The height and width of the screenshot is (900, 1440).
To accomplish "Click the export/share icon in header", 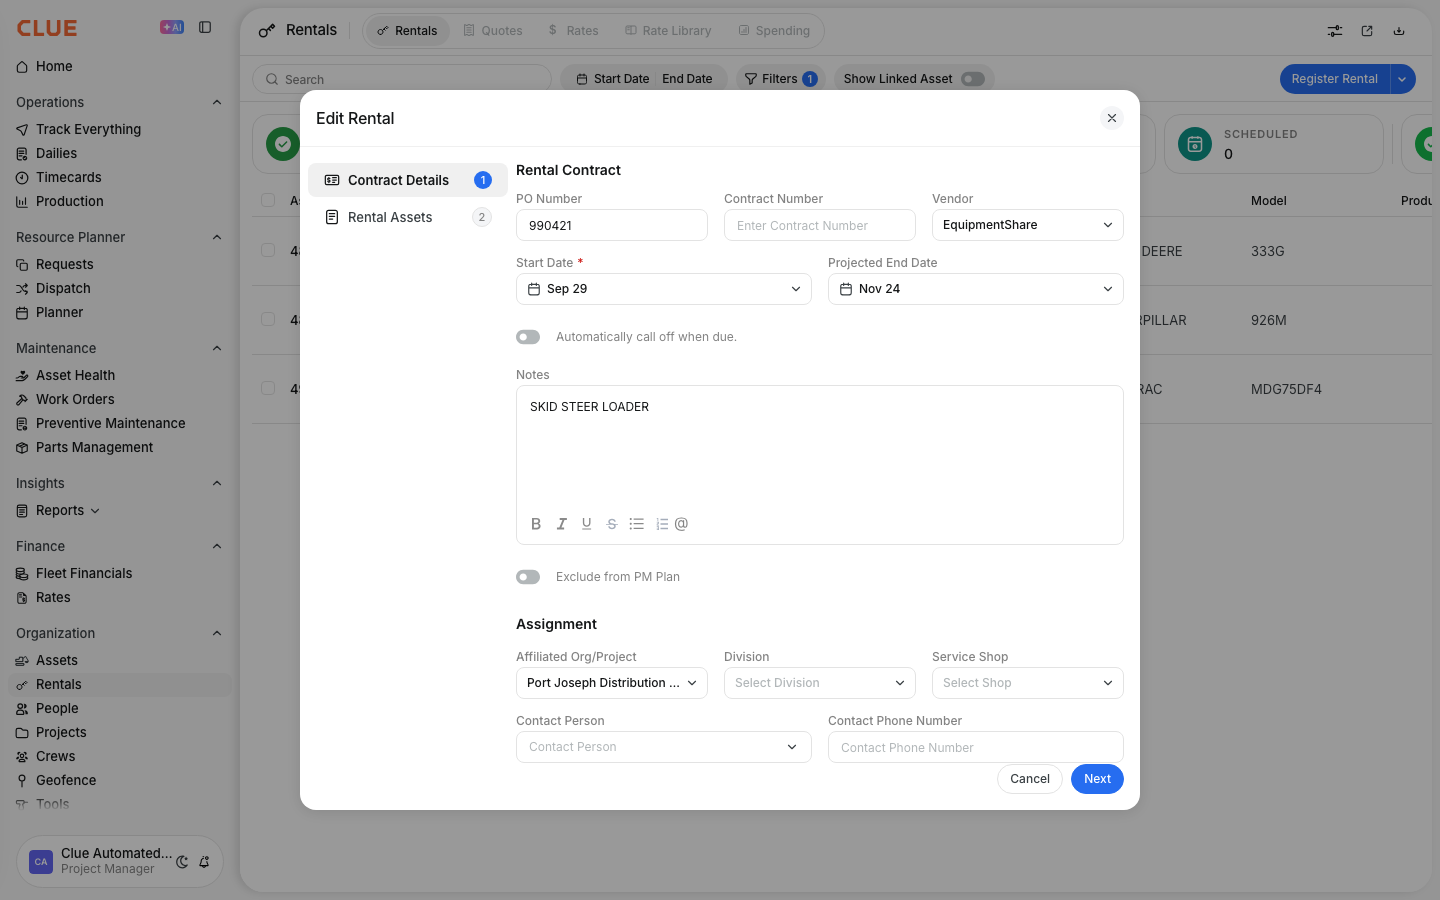I will pyautogui.click(x=1367, y=31).
